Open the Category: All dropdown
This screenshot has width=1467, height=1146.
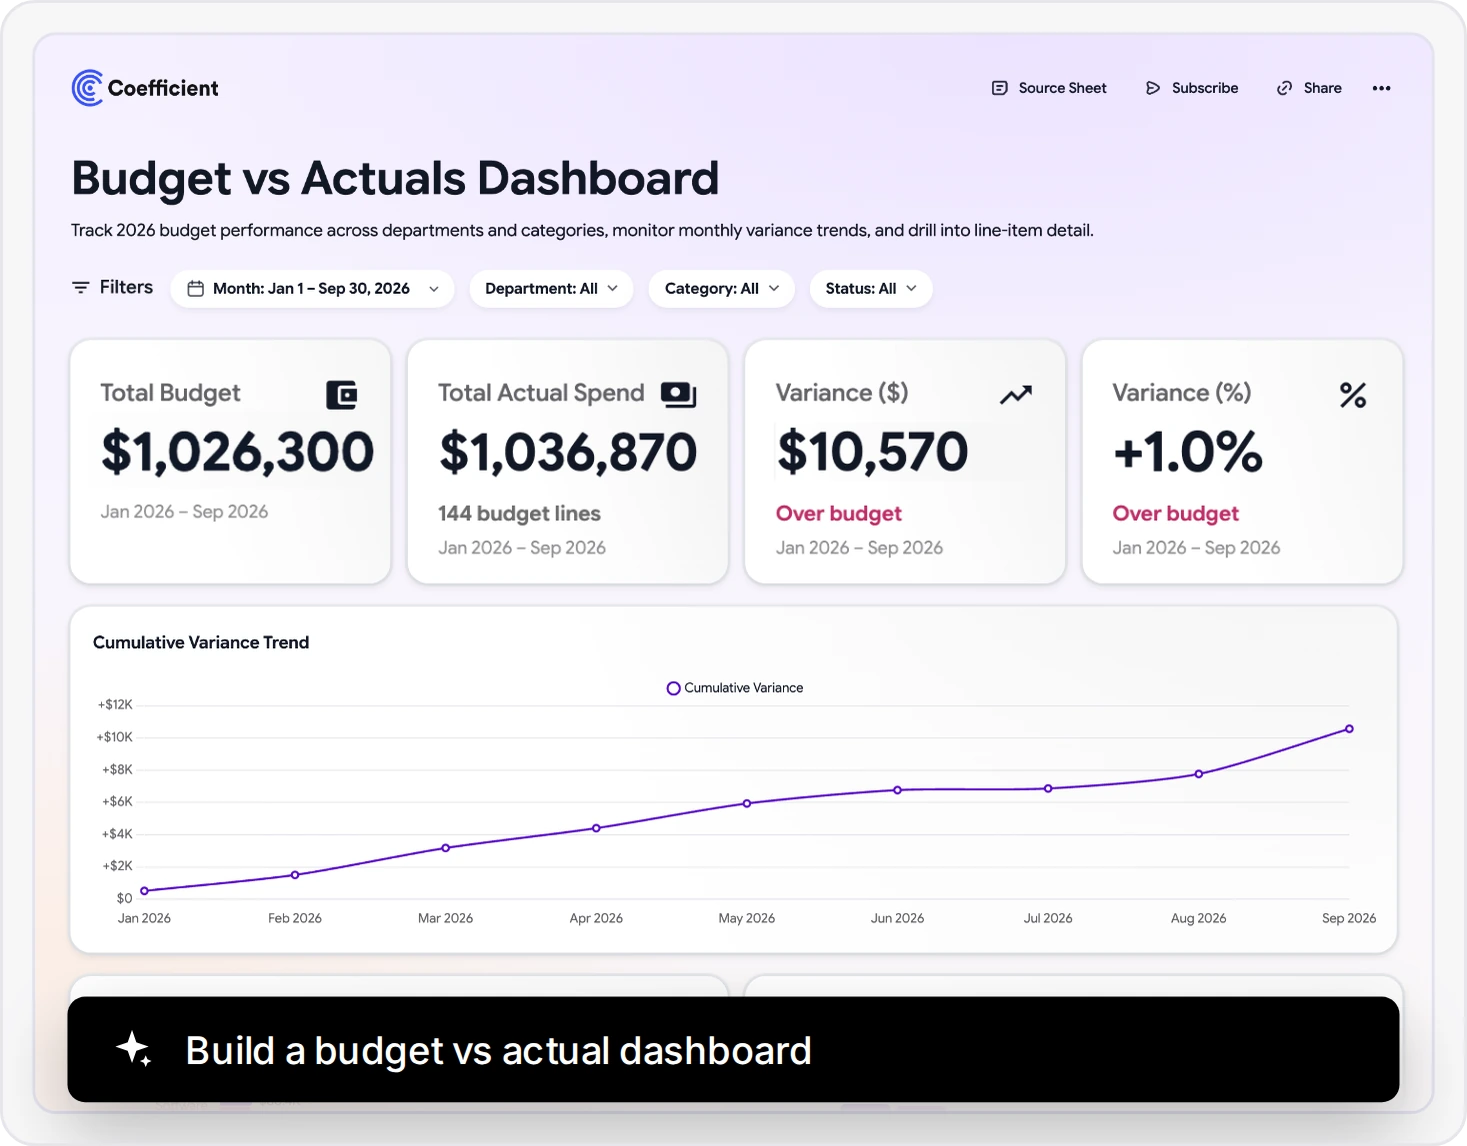tap(722, 289)
